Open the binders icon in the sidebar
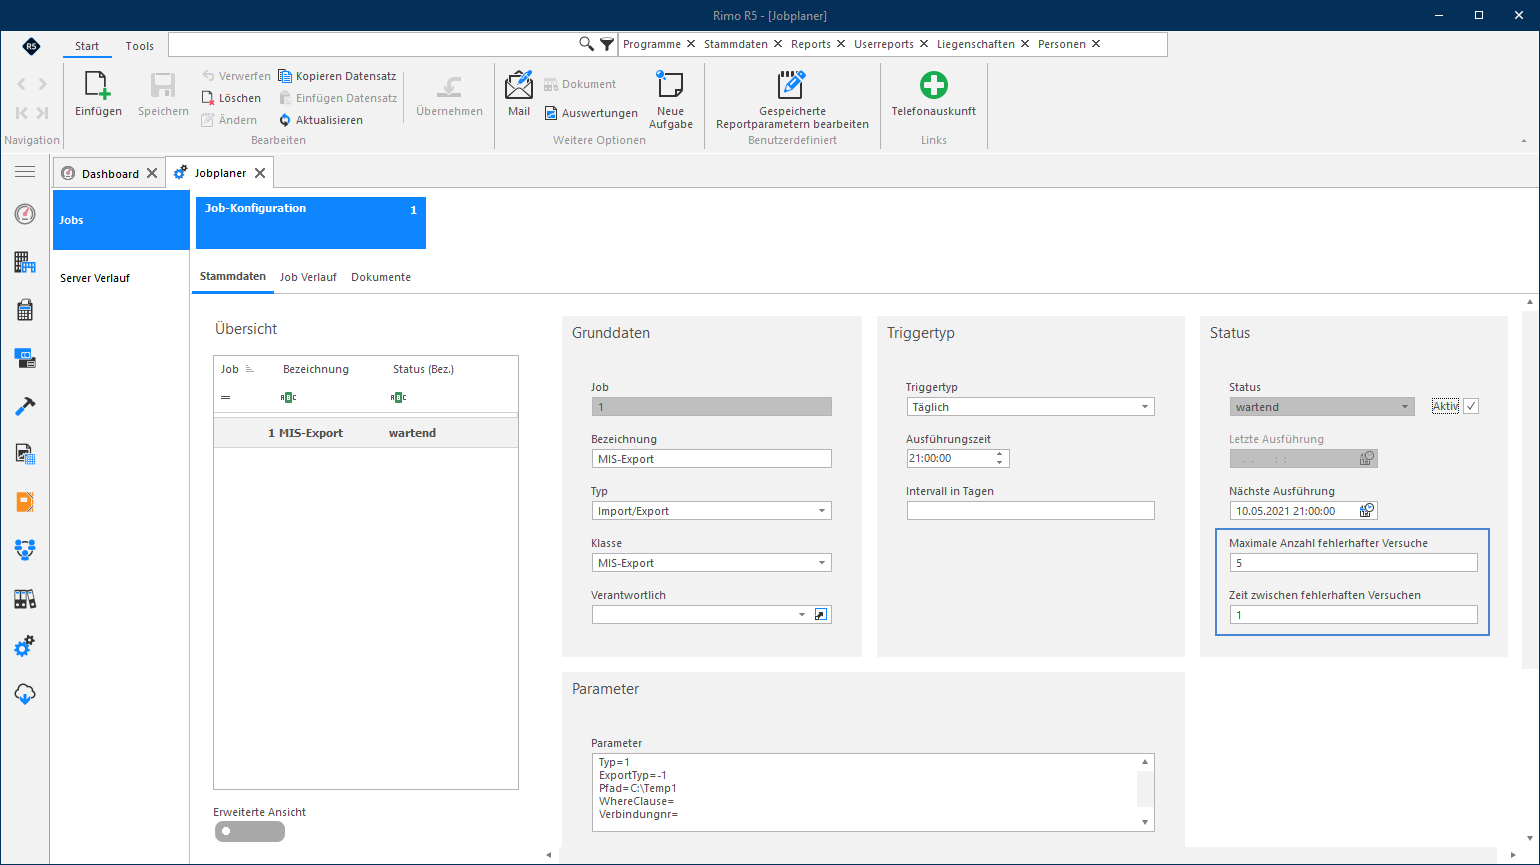Screen dimensions: 1540x865 (x=25, y=599)
